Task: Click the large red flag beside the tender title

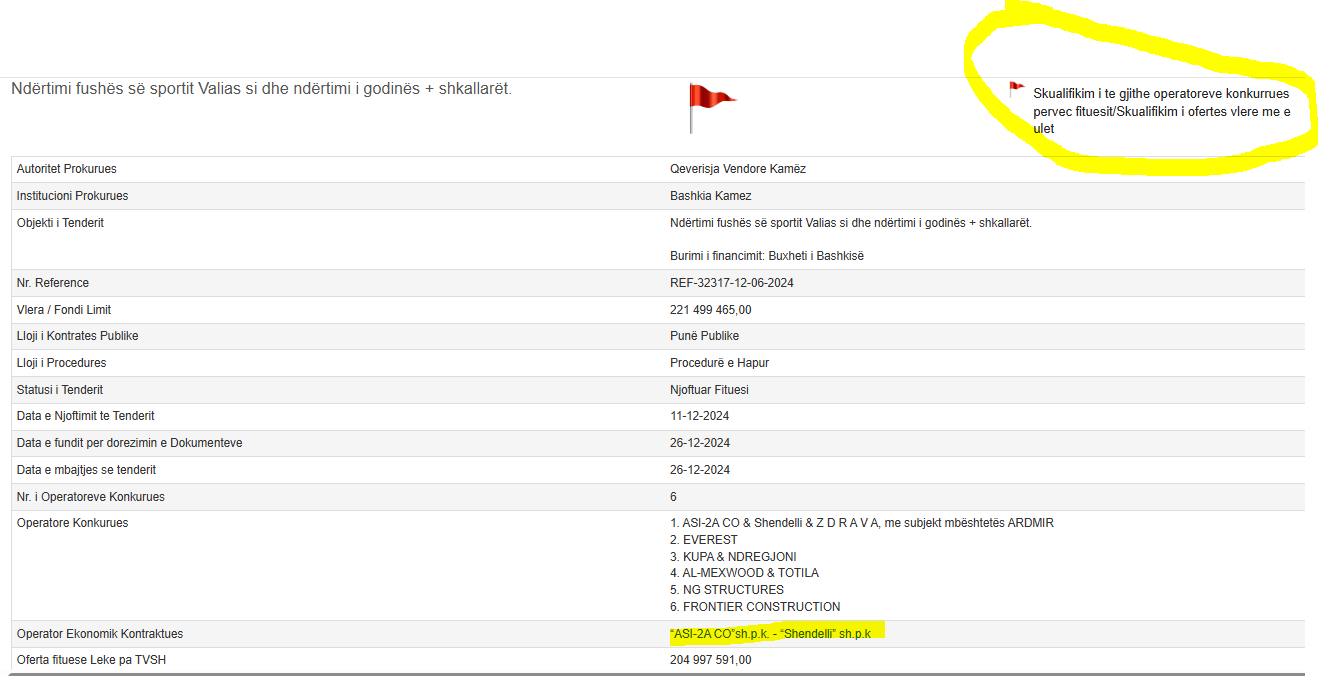Action: (709, 99)
